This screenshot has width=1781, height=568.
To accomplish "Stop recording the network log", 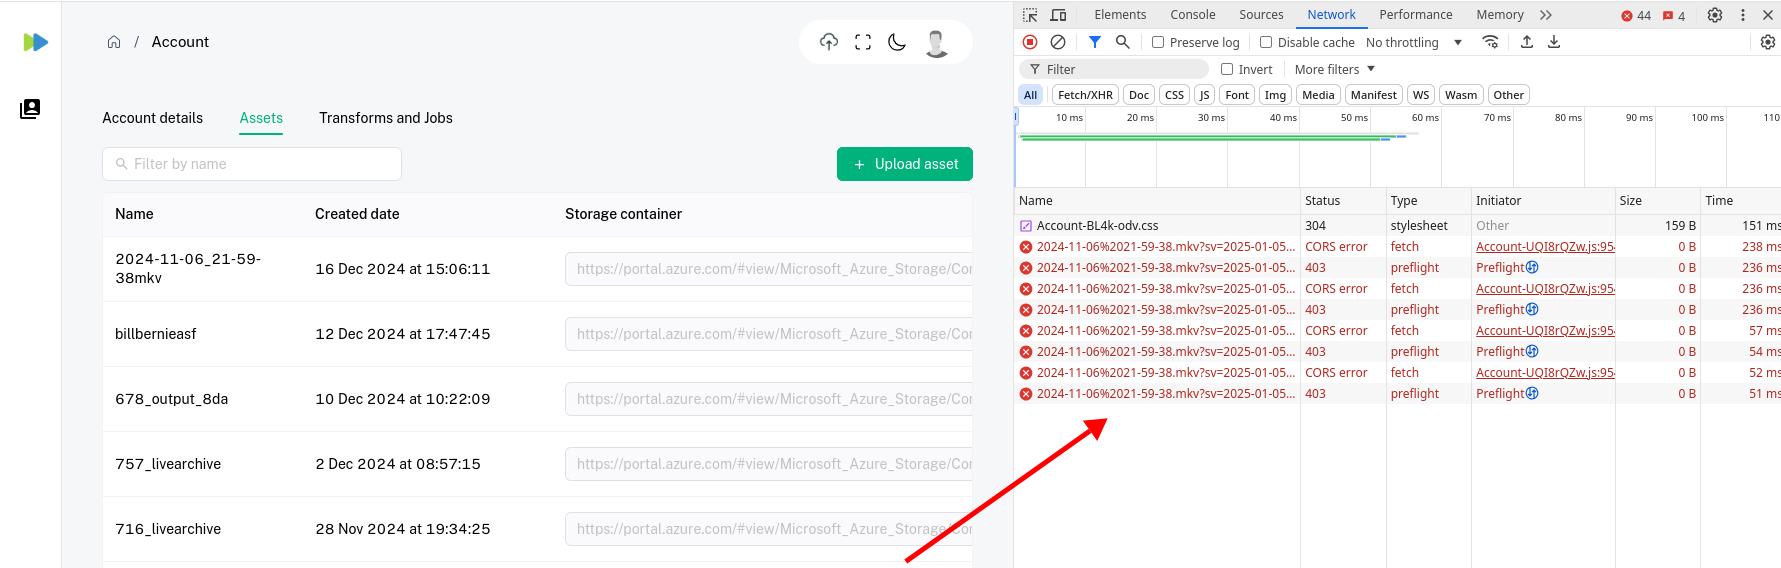I will [1030, 42].
